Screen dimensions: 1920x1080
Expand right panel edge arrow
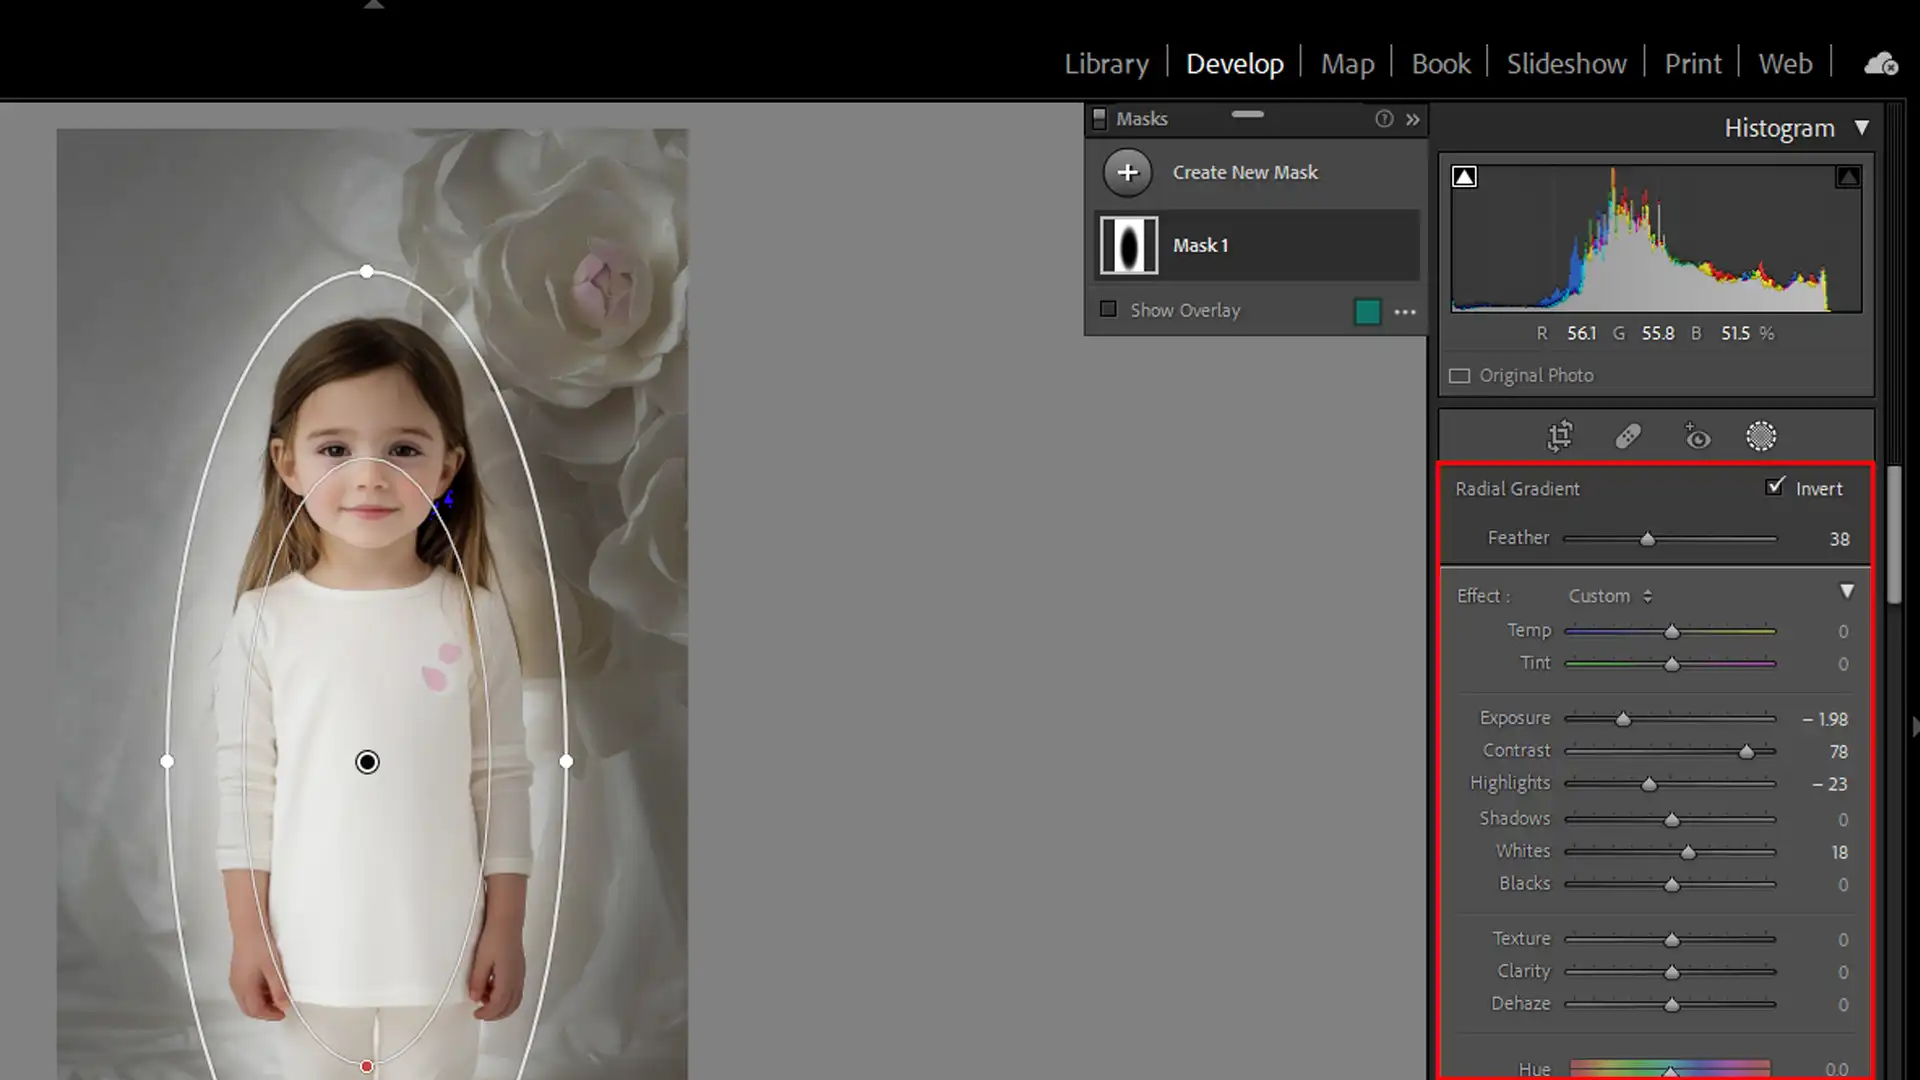tap(1914, 726)
